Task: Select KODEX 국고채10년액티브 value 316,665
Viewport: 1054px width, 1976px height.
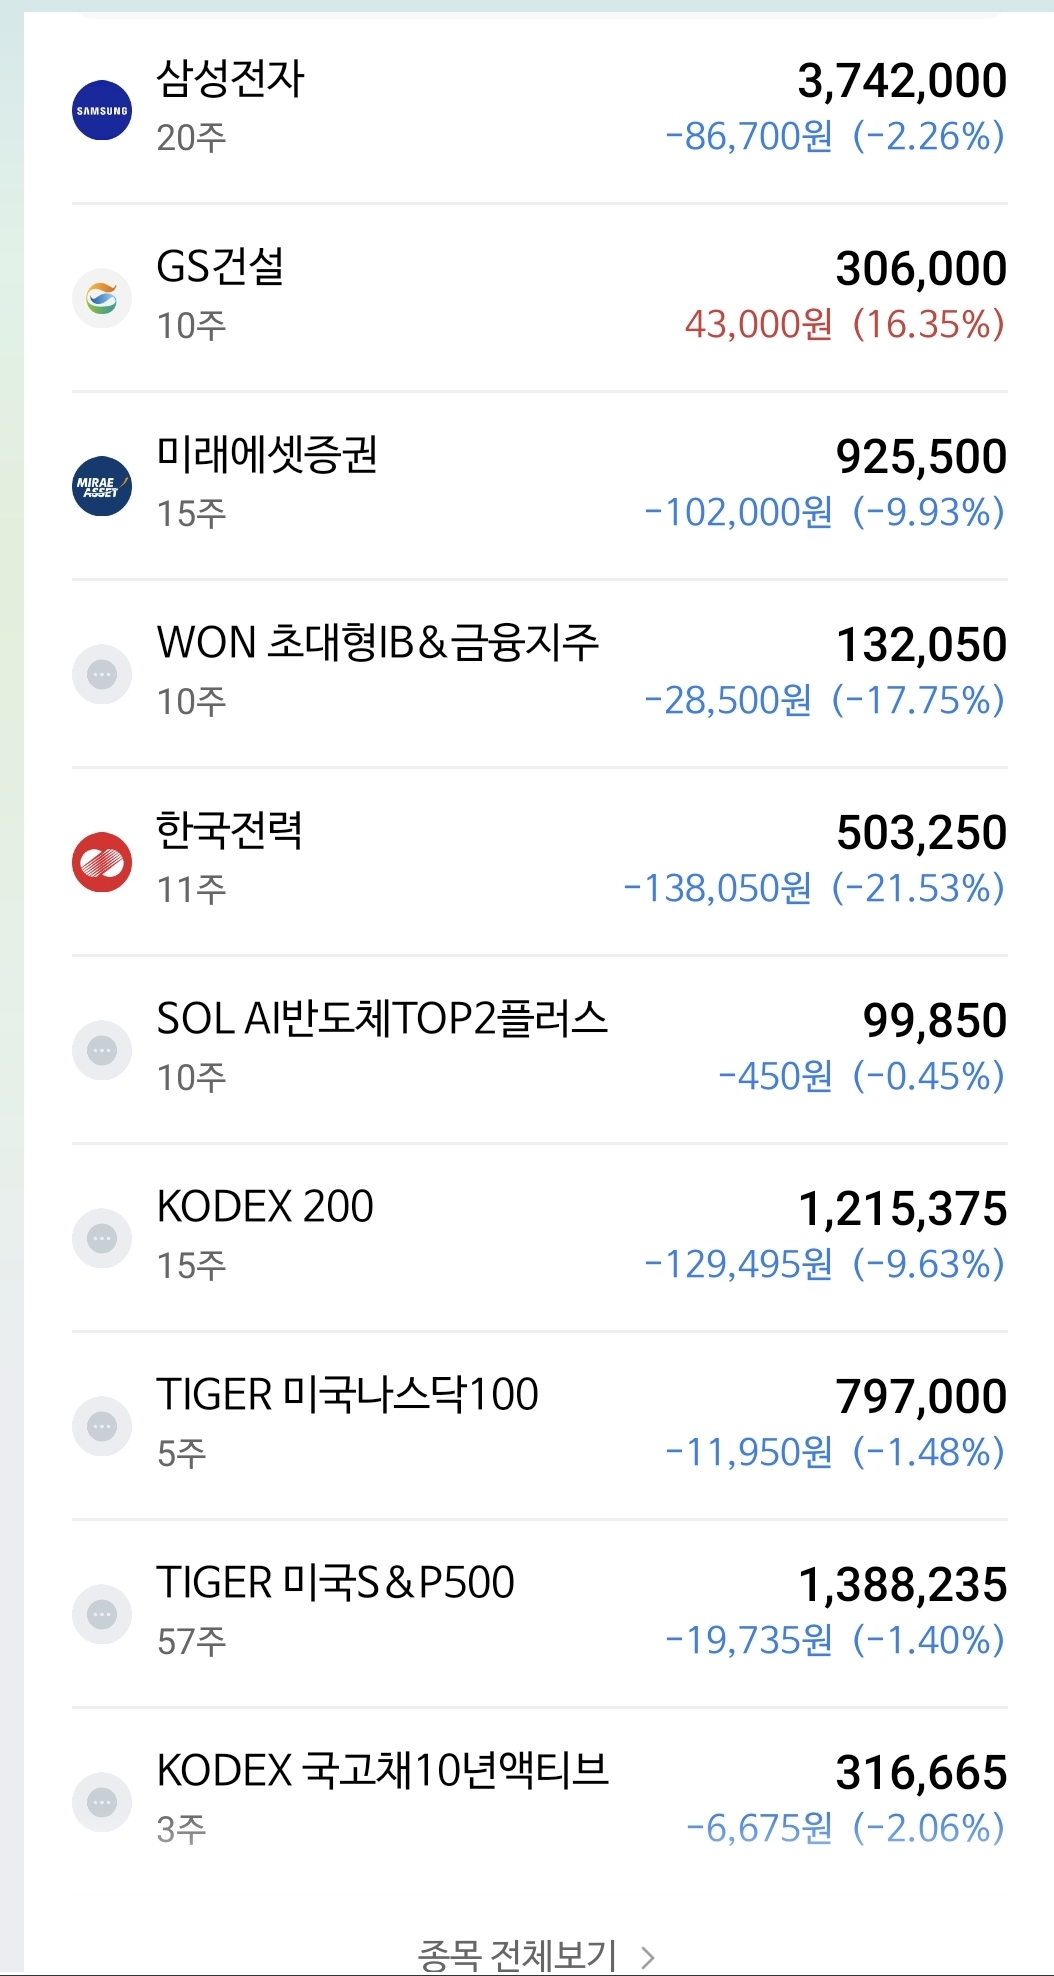Action: (x=921, y=1772)
